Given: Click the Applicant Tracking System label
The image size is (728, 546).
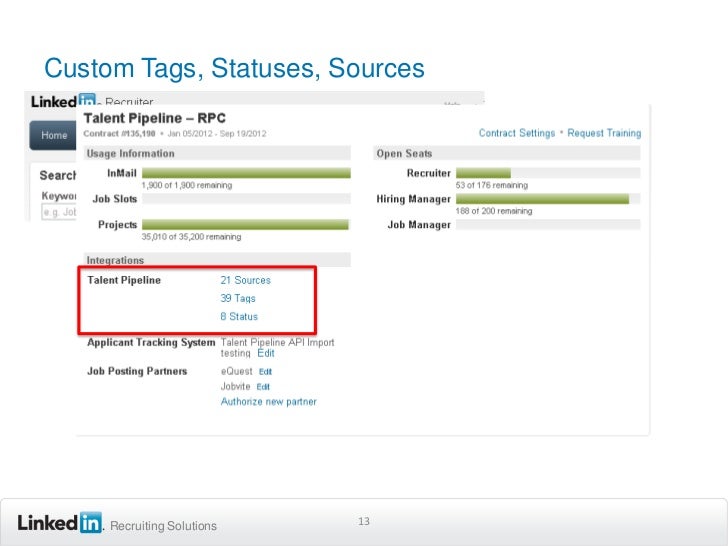Looking at the screenshot, I should [x=151, y=342].
